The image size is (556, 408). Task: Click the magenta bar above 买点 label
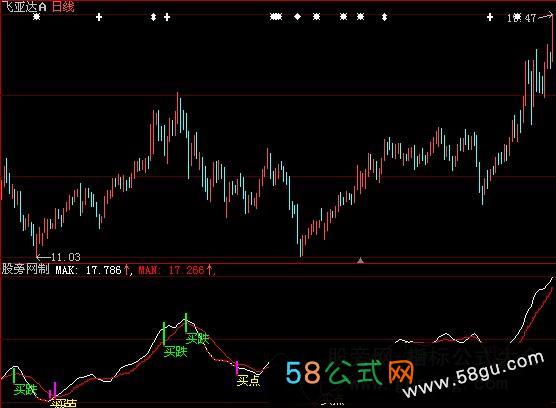[x=237, y=368]
